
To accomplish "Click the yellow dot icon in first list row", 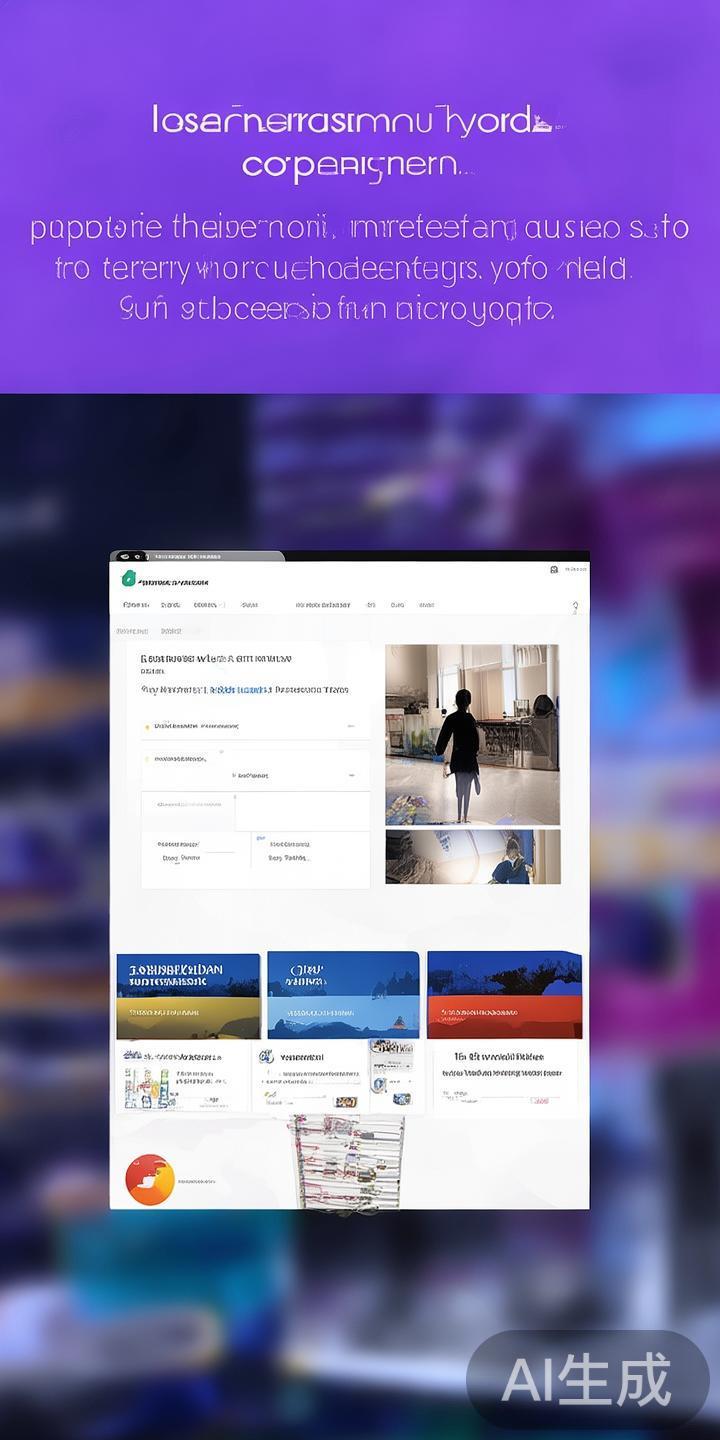I will [x=147, y=727].
